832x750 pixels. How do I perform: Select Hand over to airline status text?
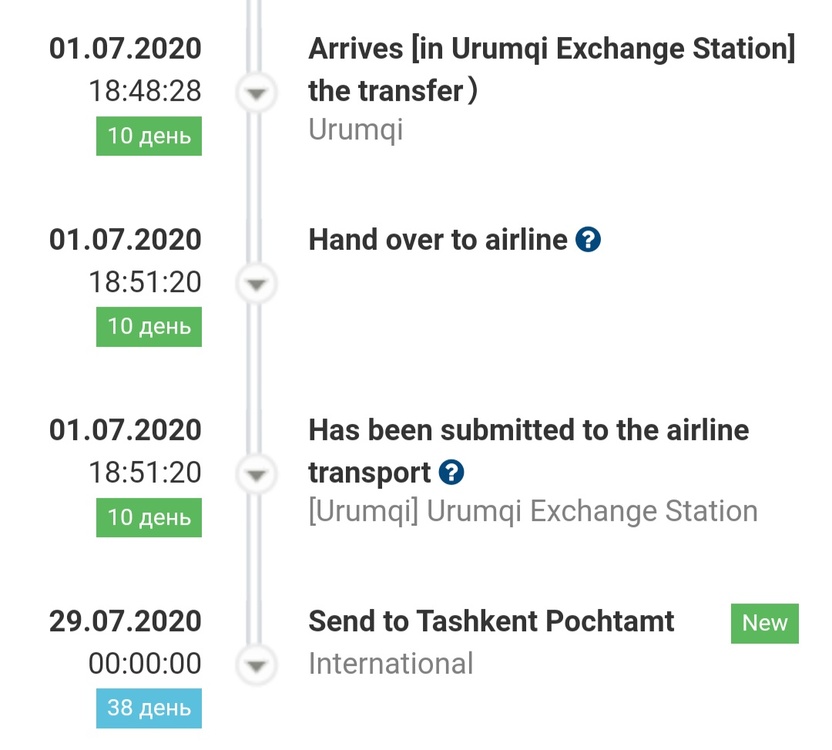click(437, 240)
